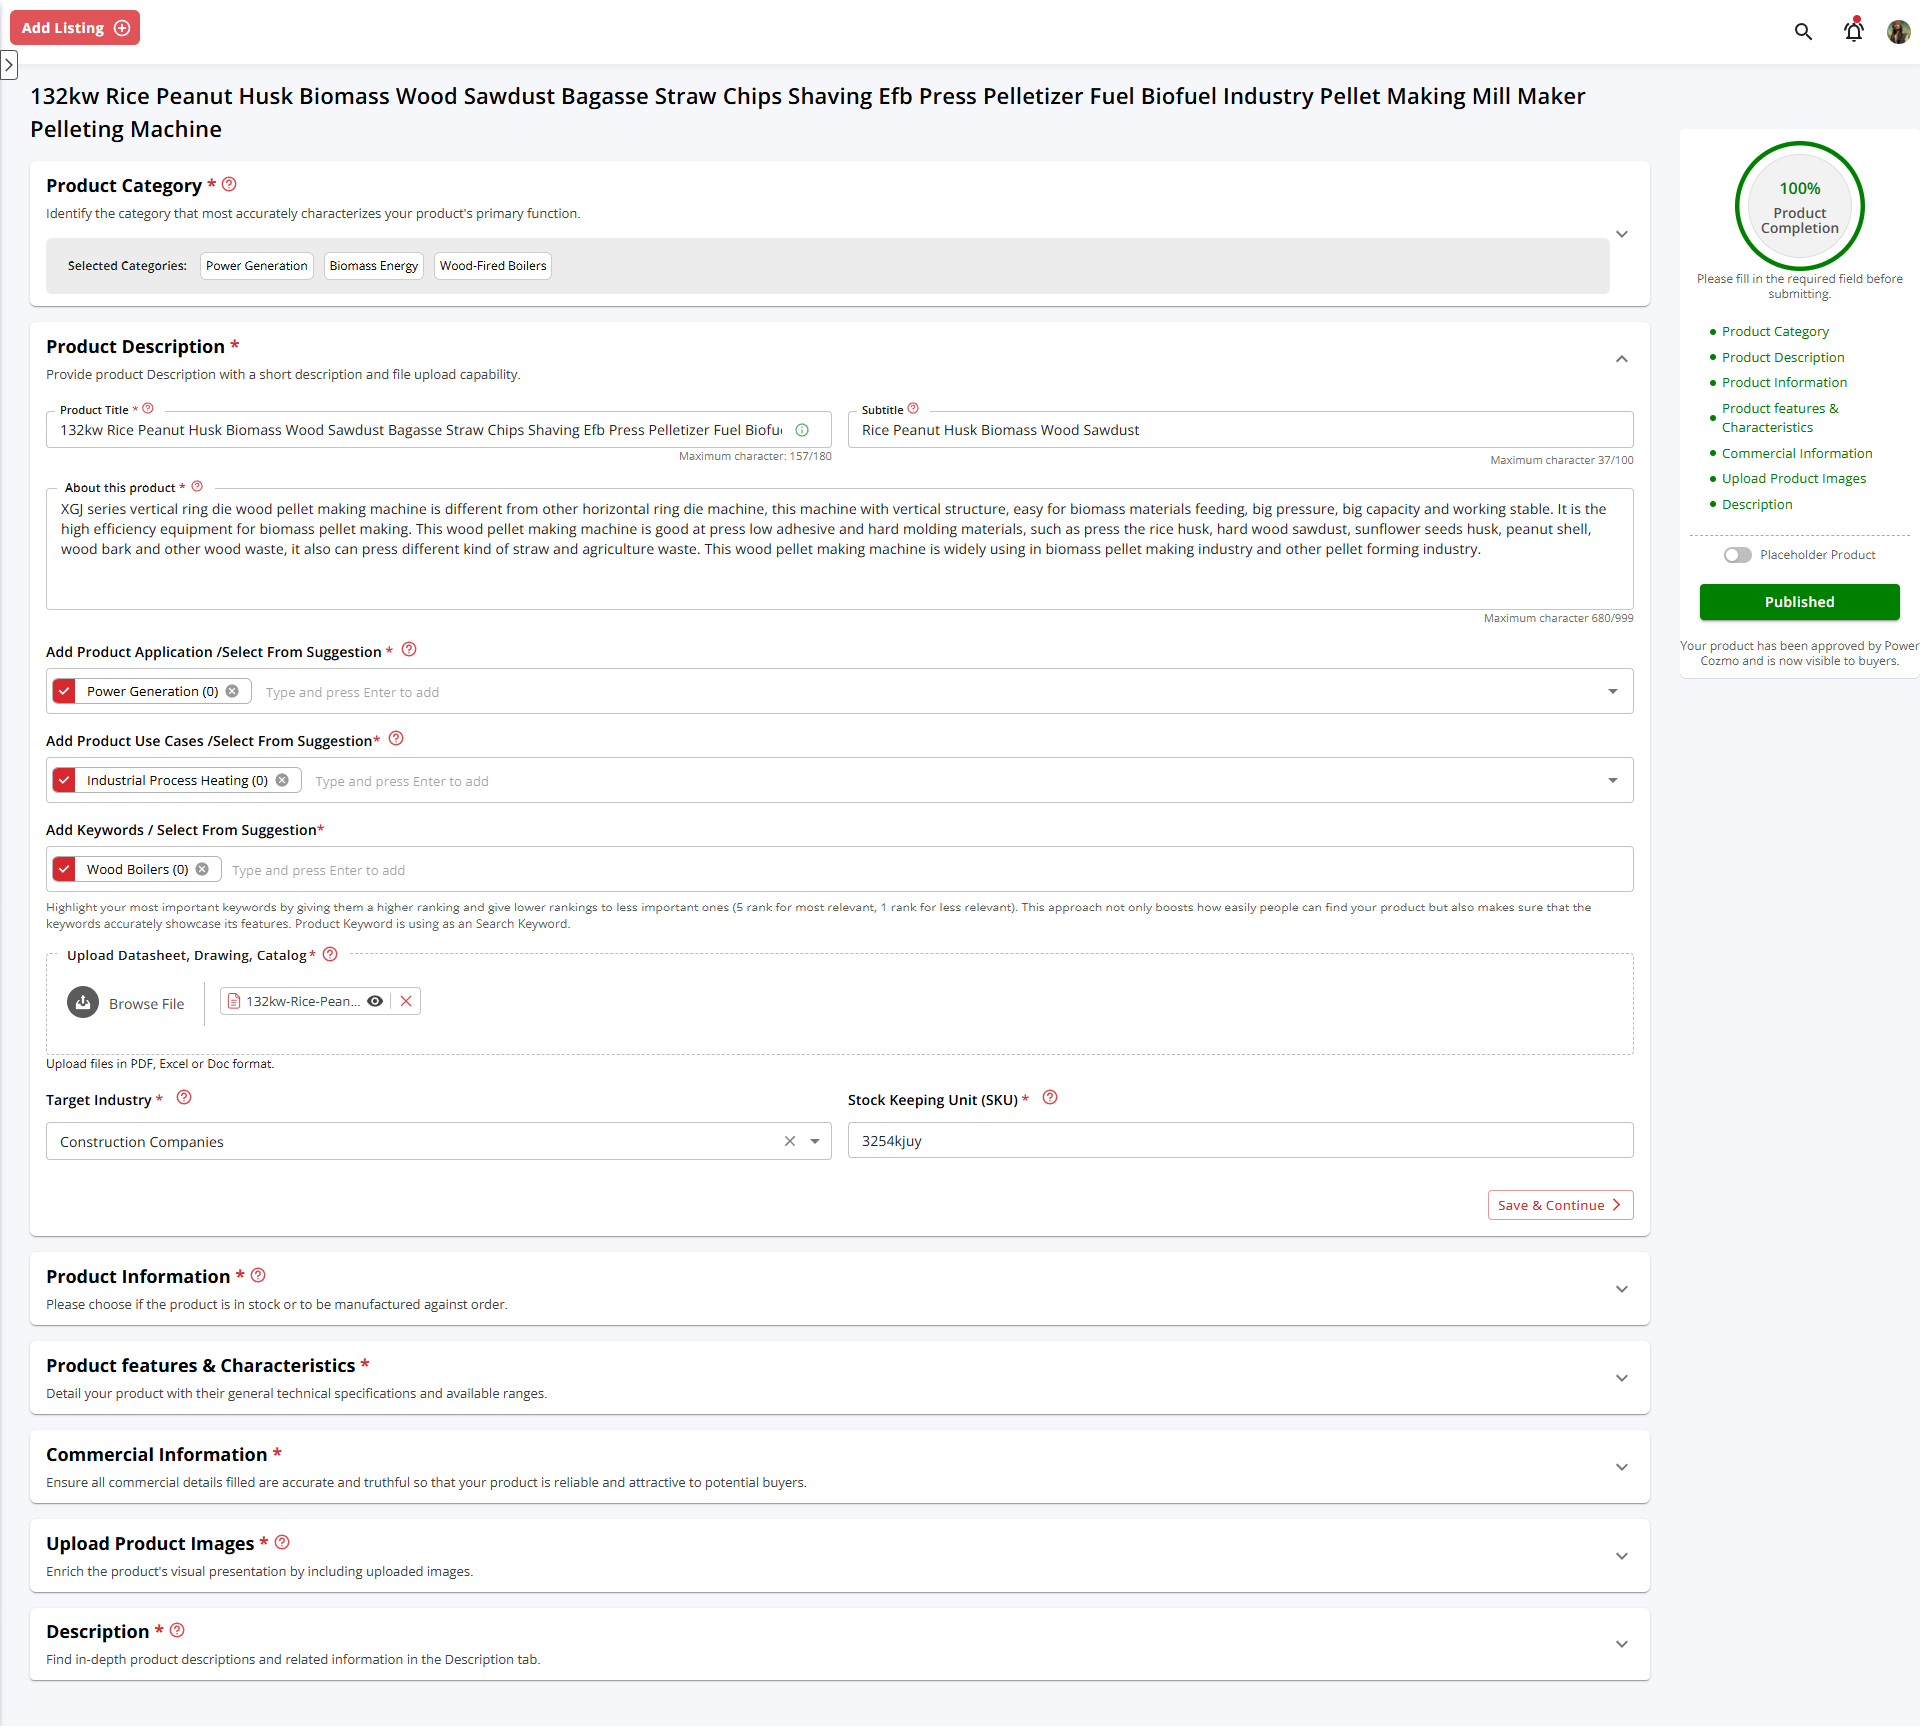The height and width of the screenshot is (1728, 1920).
Task: Jump to Commercial Information in sidebar
Action: [1796, 453]
